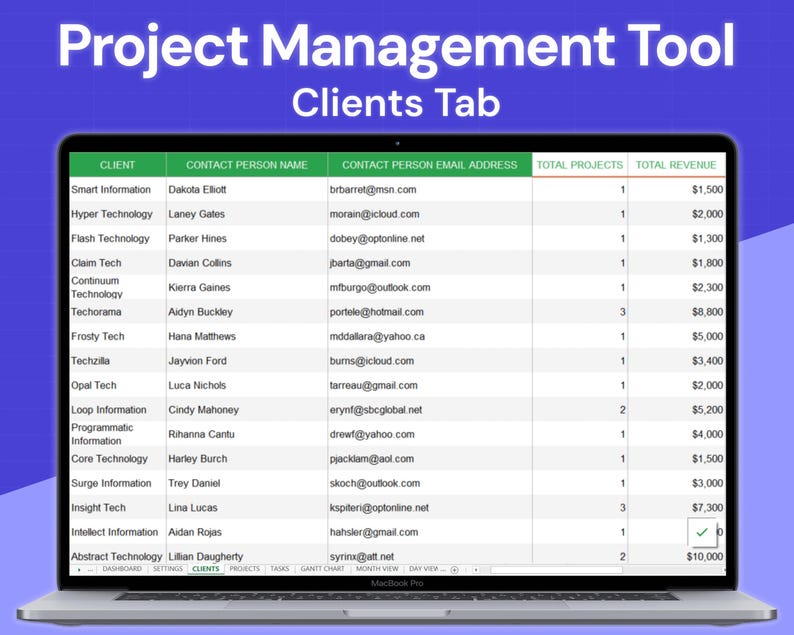Screen dimensions: 794x635
Task: Switch to the GANTT CHART tab
Action: point(322,569)
